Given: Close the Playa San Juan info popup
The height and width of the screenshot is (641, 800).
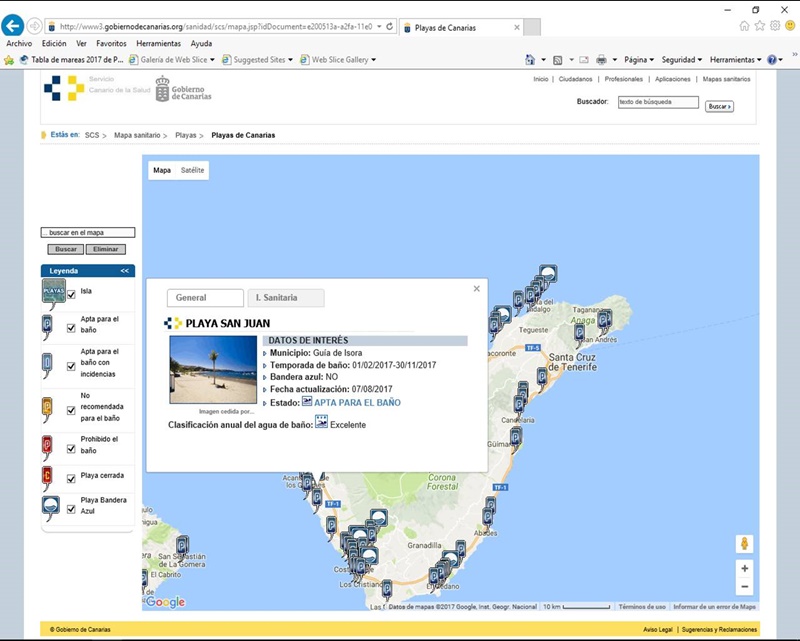Looking at the screenshot, I should [x=477, y=289].
